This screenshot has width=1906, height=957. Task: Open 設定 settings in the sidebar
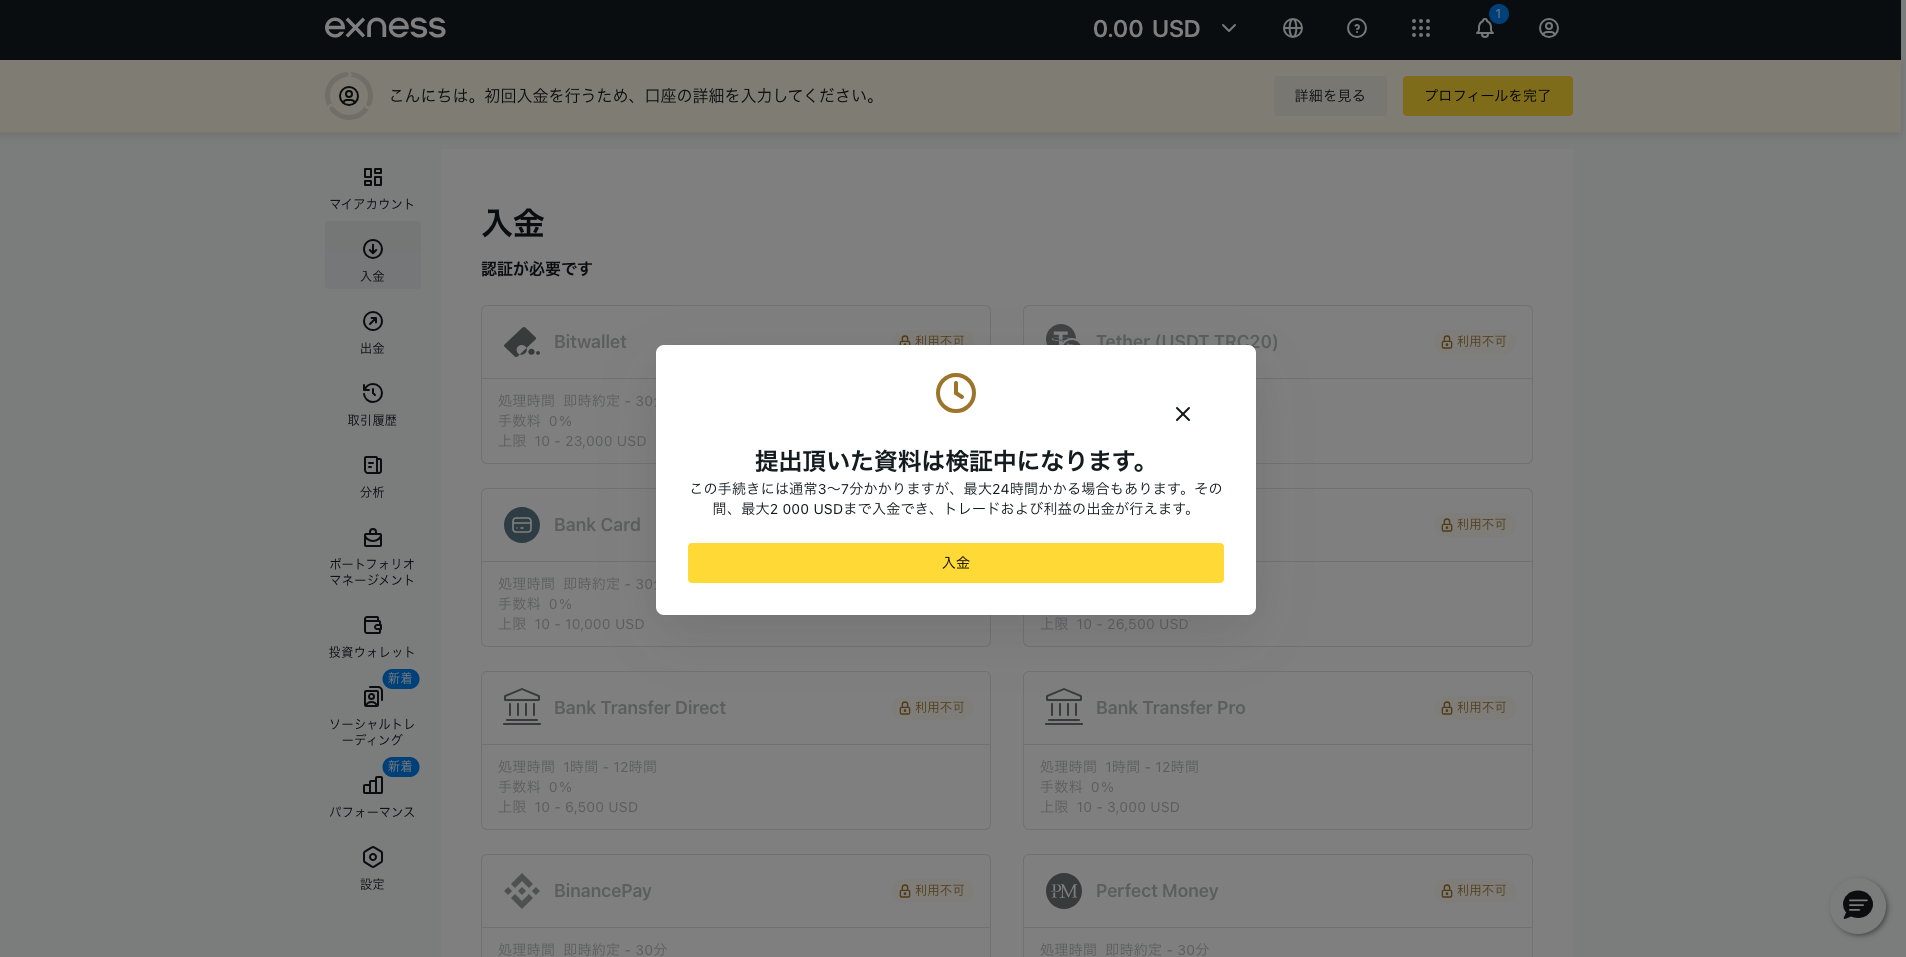coord(372,868)
